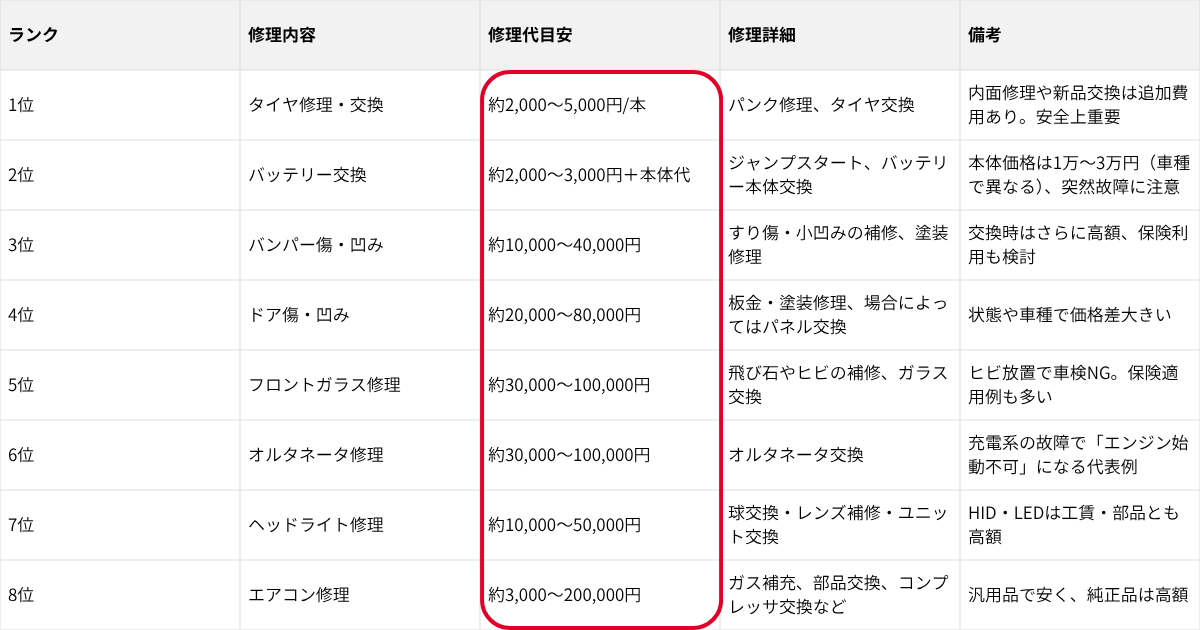This screenshot has height=630, width=1200.
Task: Select the 備考 column header
Action: [x=985, y=35]
